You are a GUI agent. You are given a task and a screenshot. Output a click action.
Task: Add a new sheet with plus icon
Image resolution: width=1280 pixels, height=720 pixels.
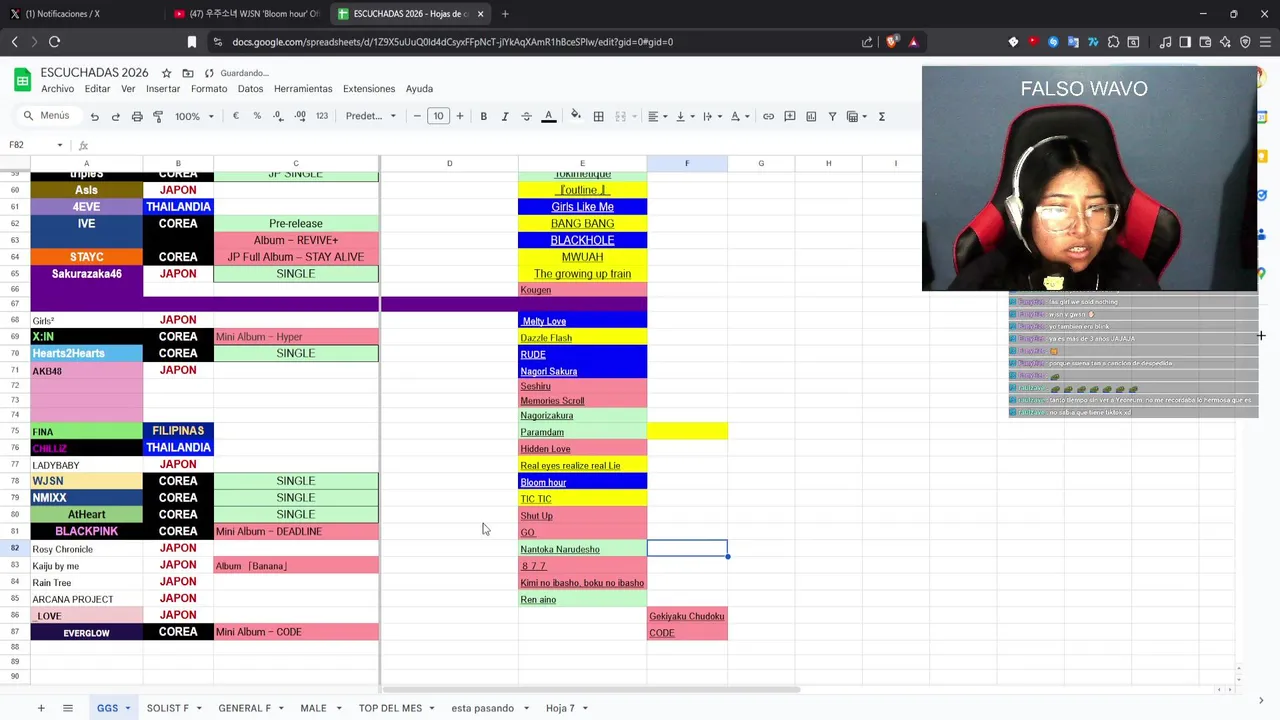coord(41,708)
